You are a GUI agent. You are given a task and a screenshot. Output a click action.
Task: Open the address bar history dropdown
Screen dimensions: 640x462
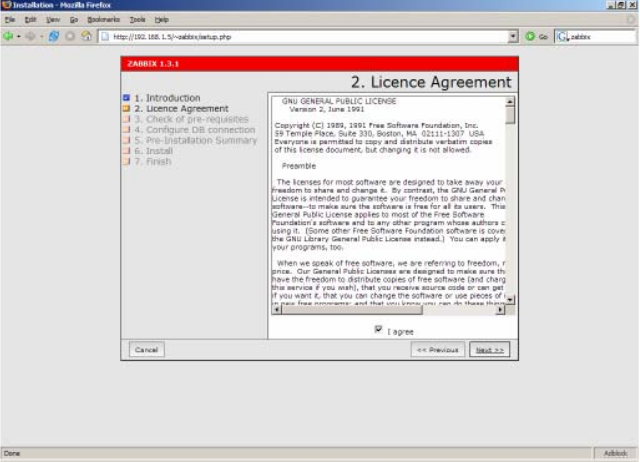point(513,36)
